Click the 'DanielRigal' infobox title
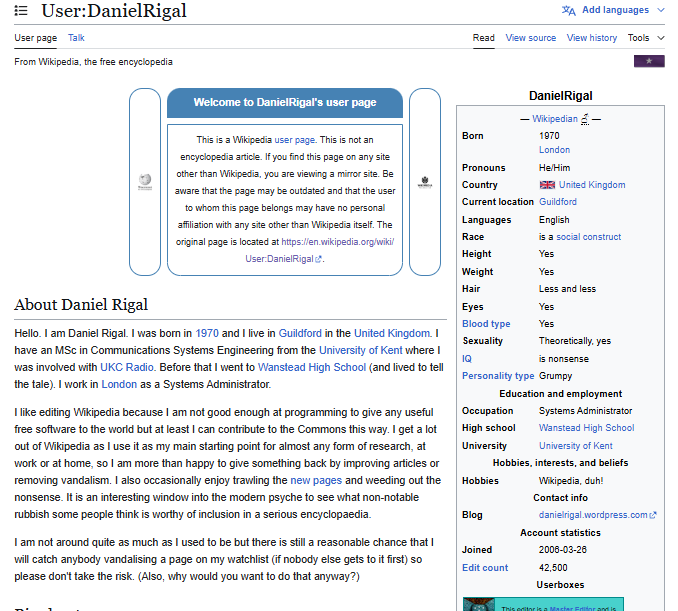The image size is (678, 611). tap(560, 96)
